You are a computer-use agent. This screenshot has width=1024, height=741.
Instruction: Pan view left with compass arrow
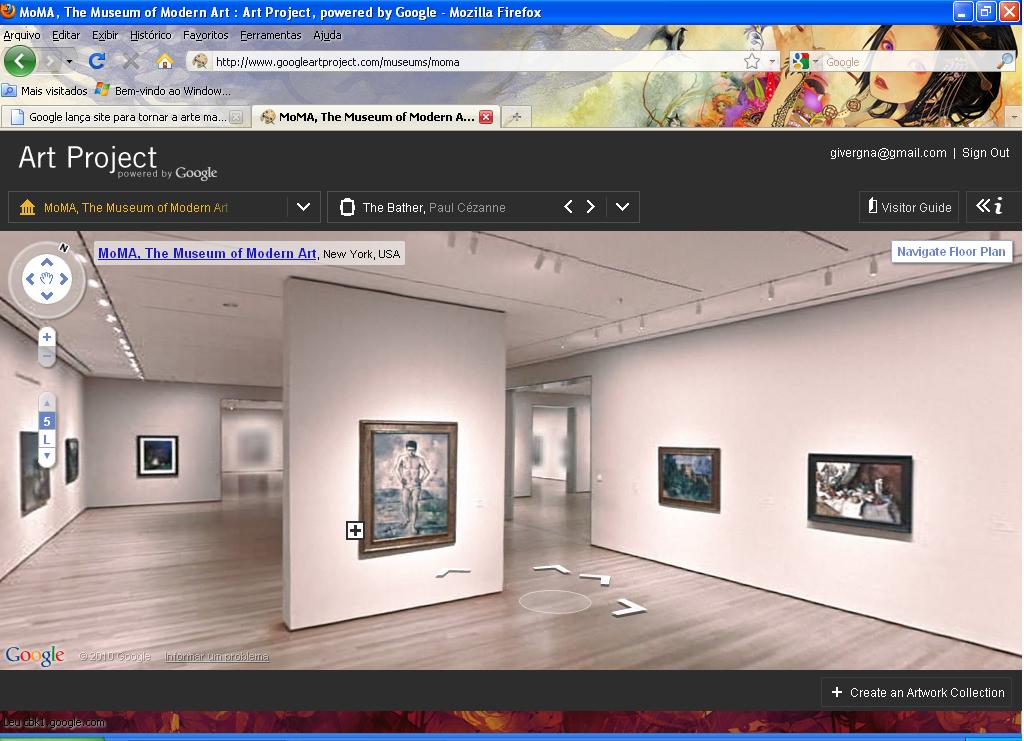pyautogui.click(x=29, y=279)
